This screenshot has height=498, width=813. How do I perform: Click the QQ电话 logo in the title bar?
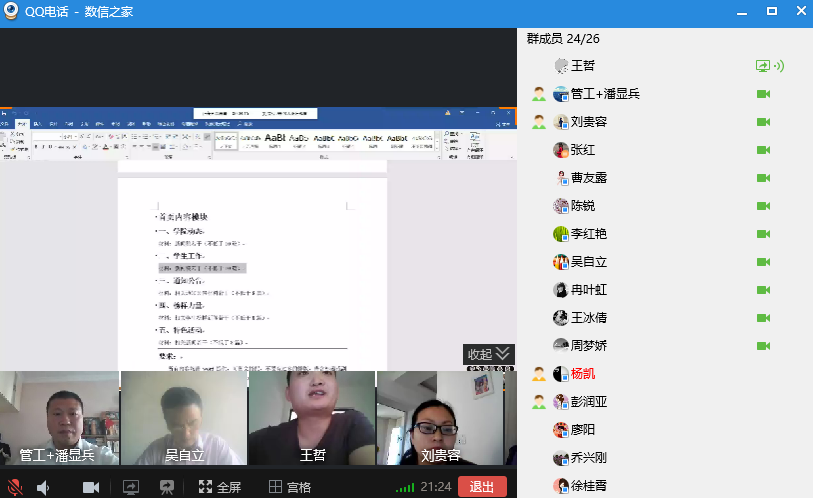13,12
